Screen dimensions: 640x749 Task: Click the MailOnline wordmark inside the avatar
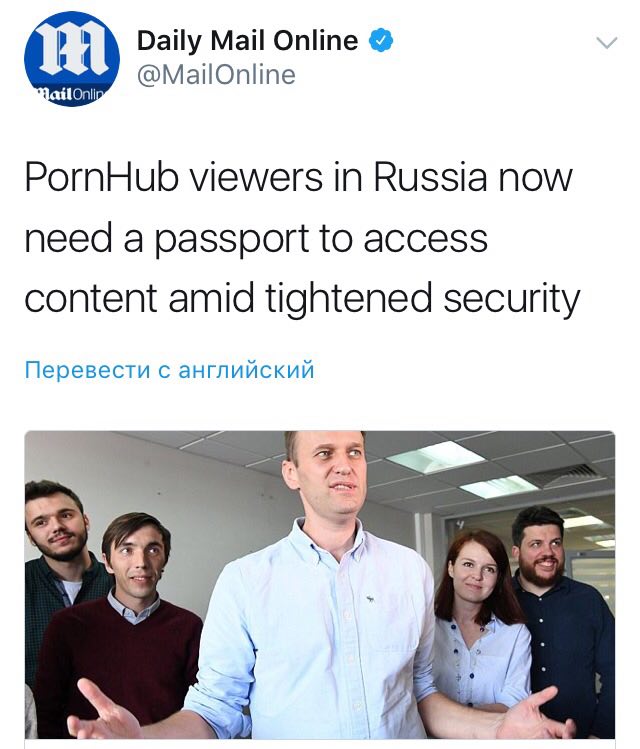coord(70,93)
